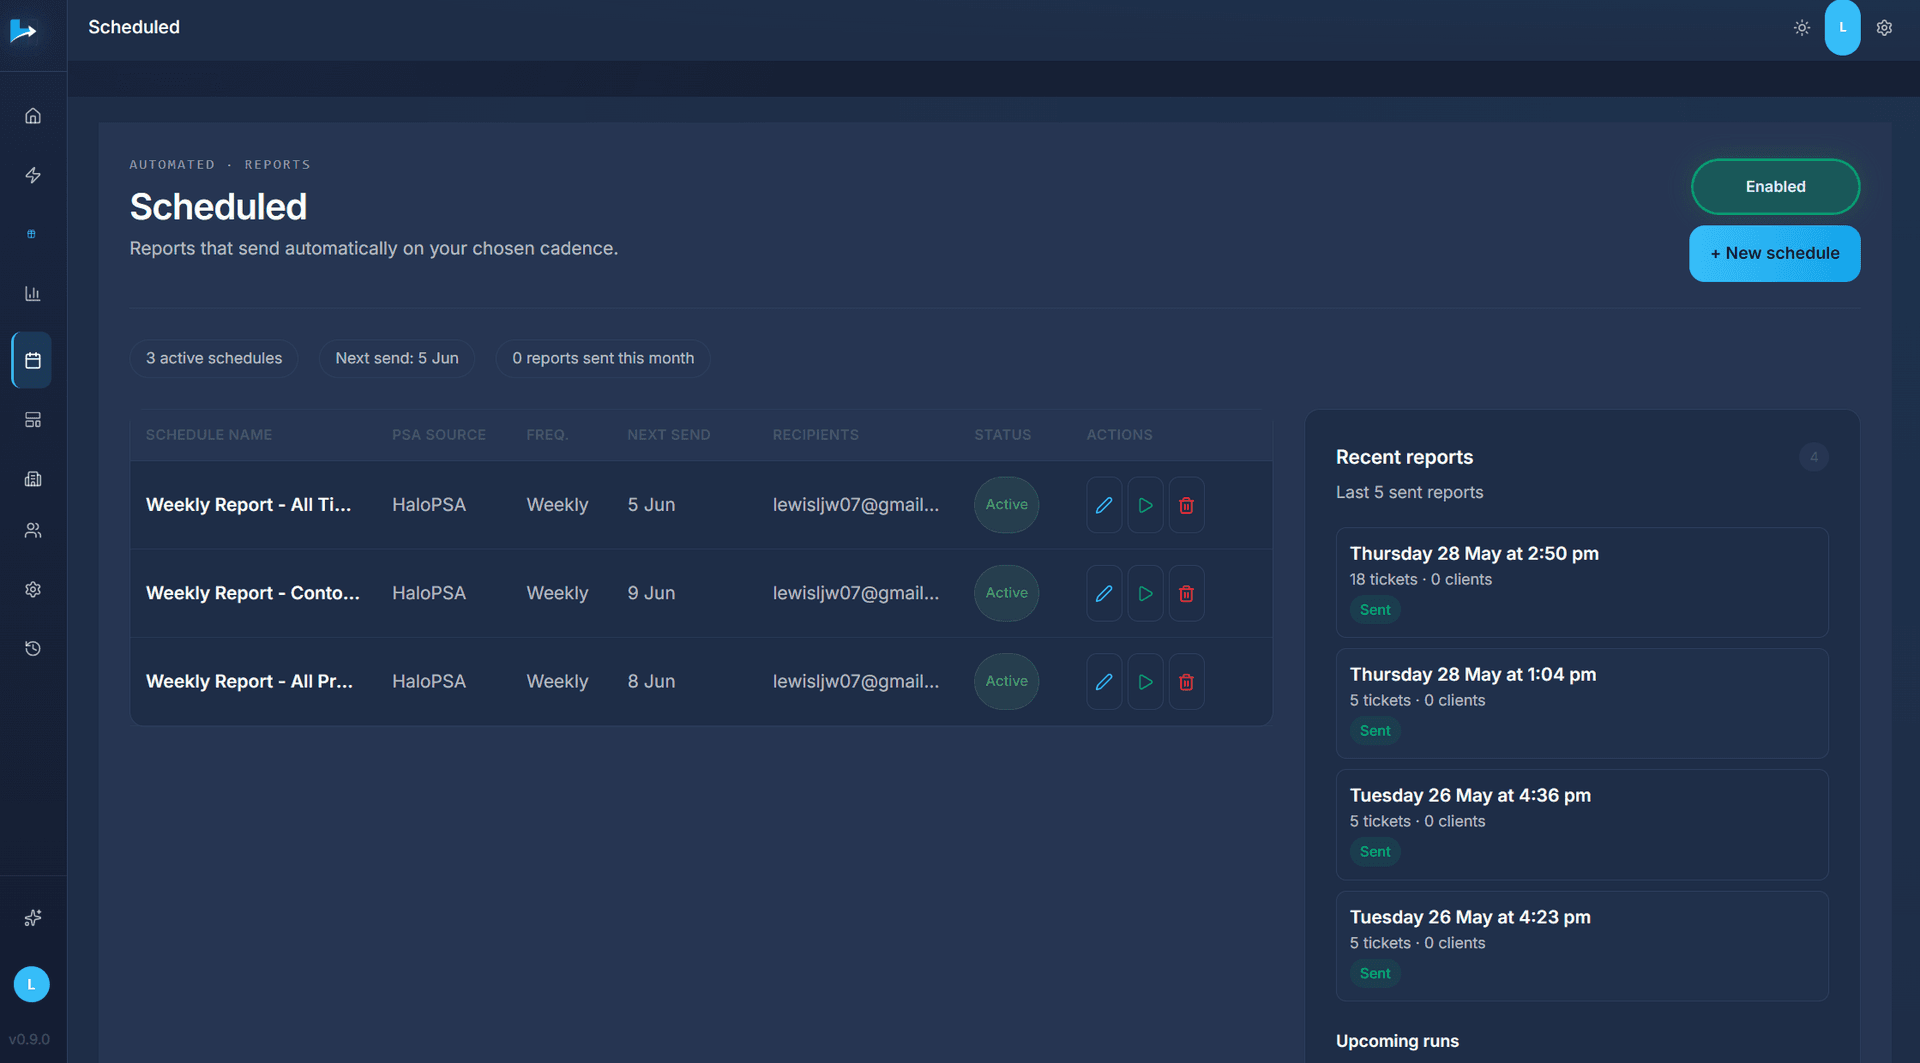The width and height of the screenshot is (1920, 1063).
Task: Delete the Weekly Report - All Ti... schedule
Action: [x=1186, y=505]
